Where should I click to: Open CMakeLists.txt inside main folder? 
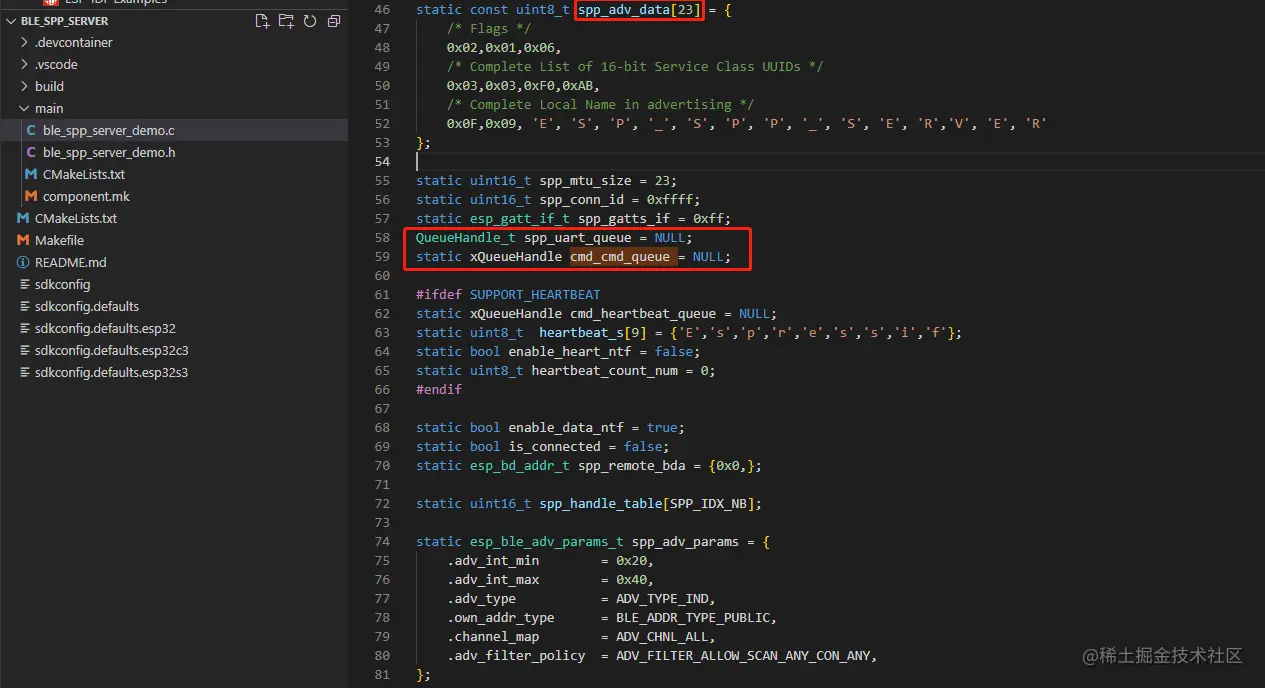(174, 174)
